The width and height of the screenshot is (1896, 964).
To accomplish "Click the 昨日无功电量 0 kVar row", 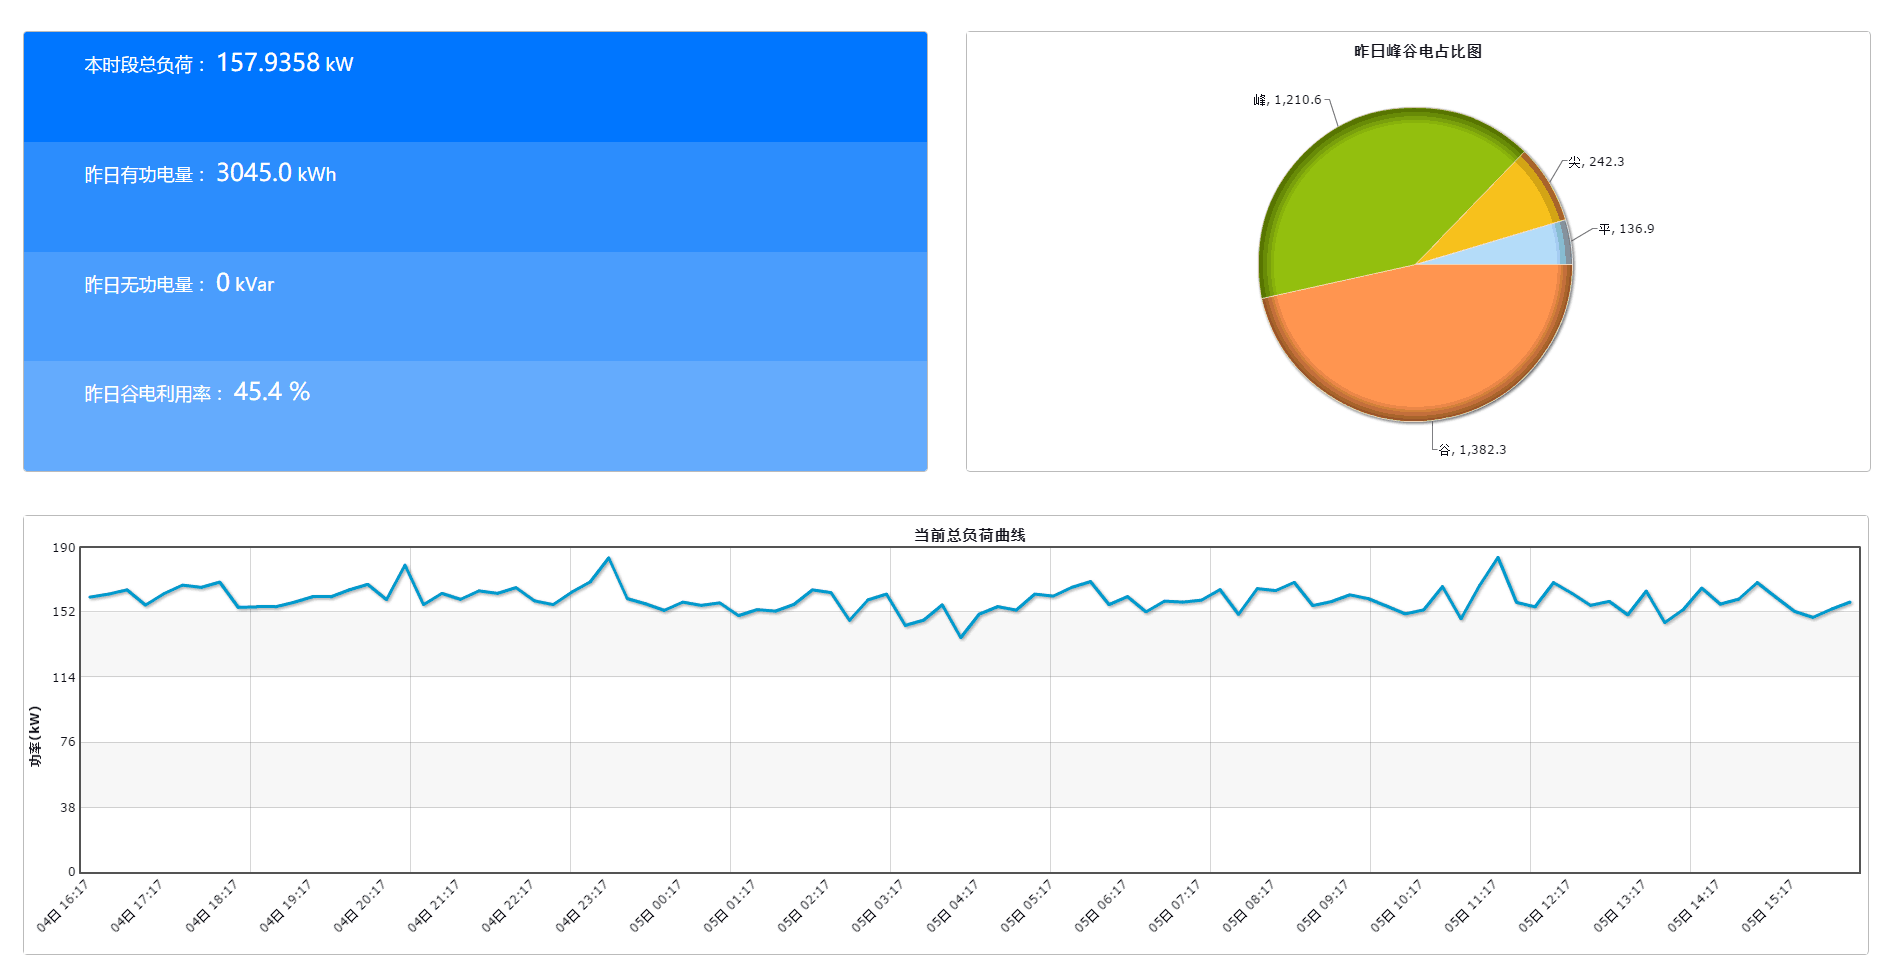I will [x=475, y=306].
